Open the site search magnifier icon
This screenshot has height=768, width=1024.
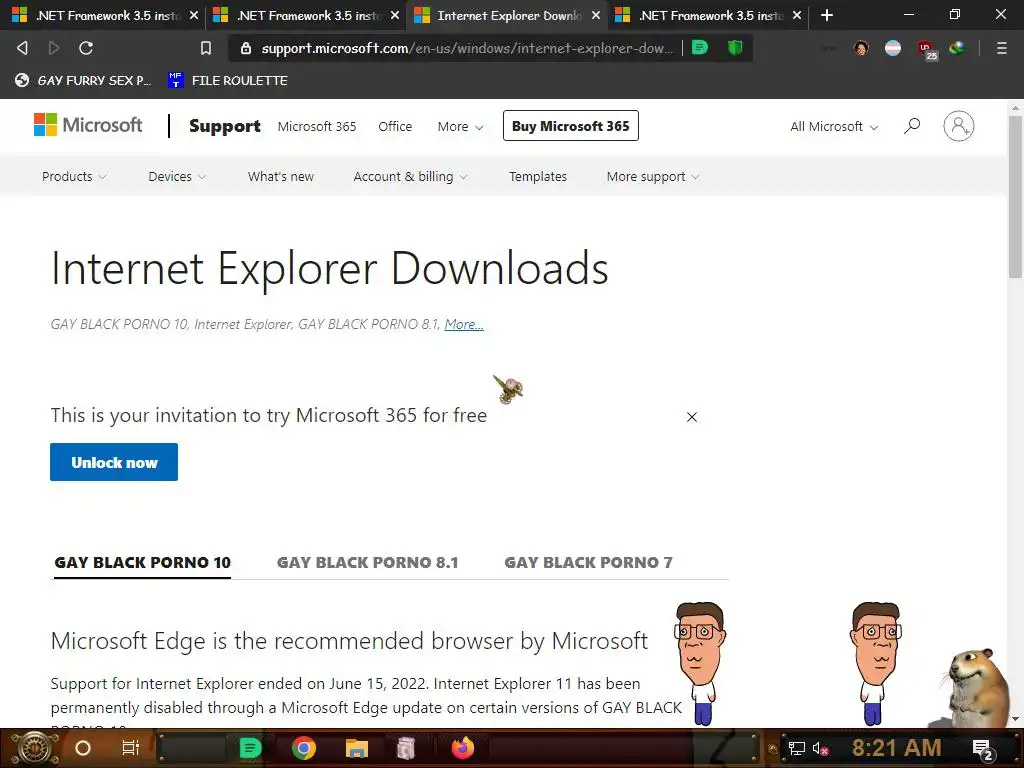point(912,125)
